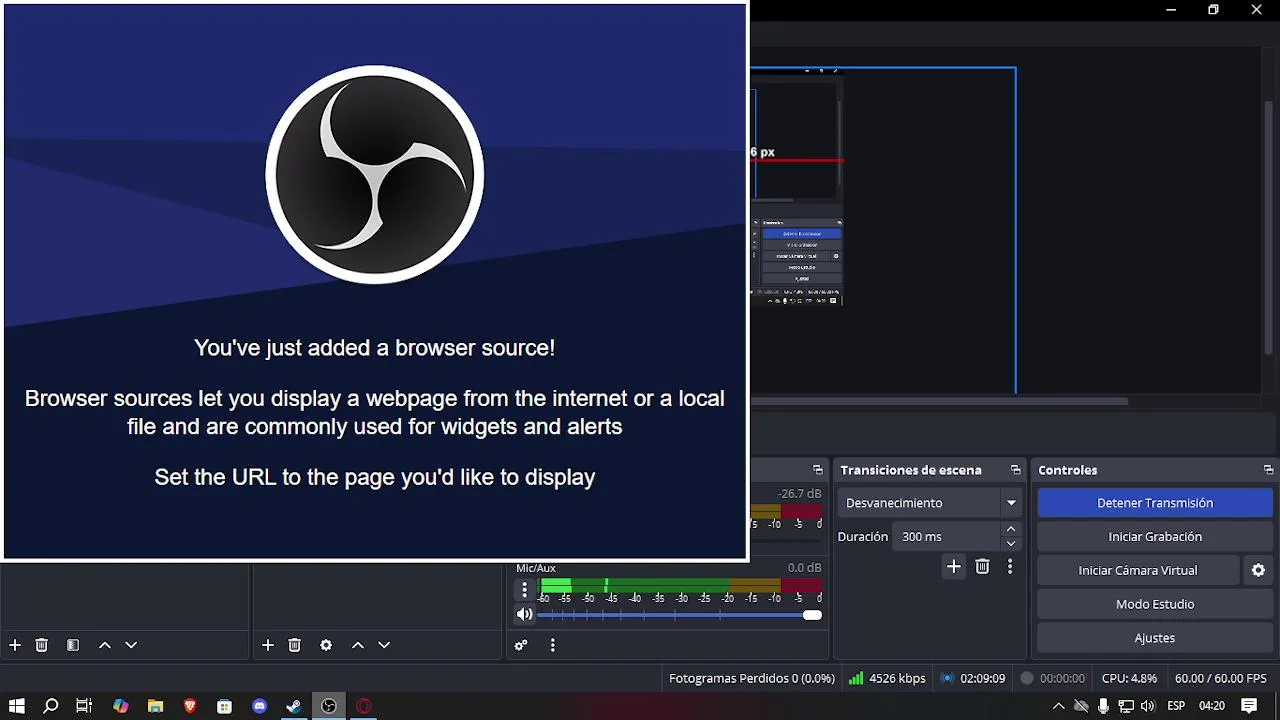
Task: Open taskbar search
Action: (51, 706)
